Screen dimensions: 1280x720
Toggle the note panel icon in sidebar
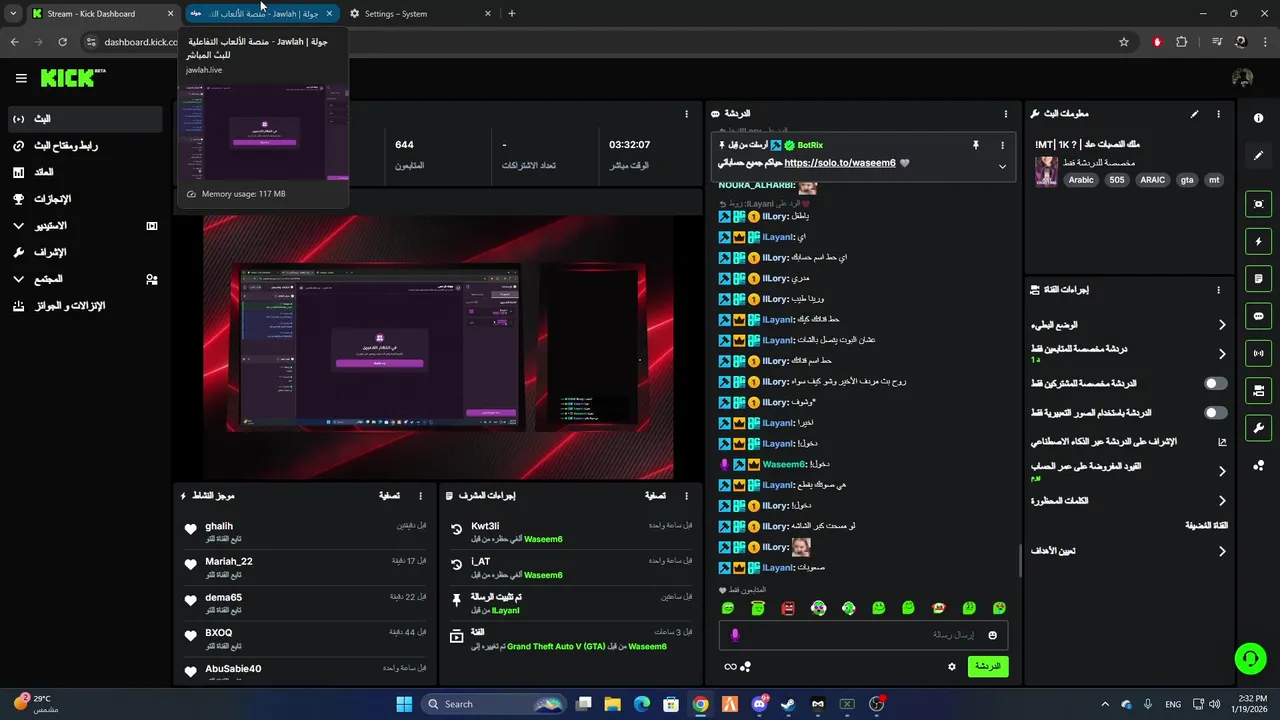coord(1258,278)
